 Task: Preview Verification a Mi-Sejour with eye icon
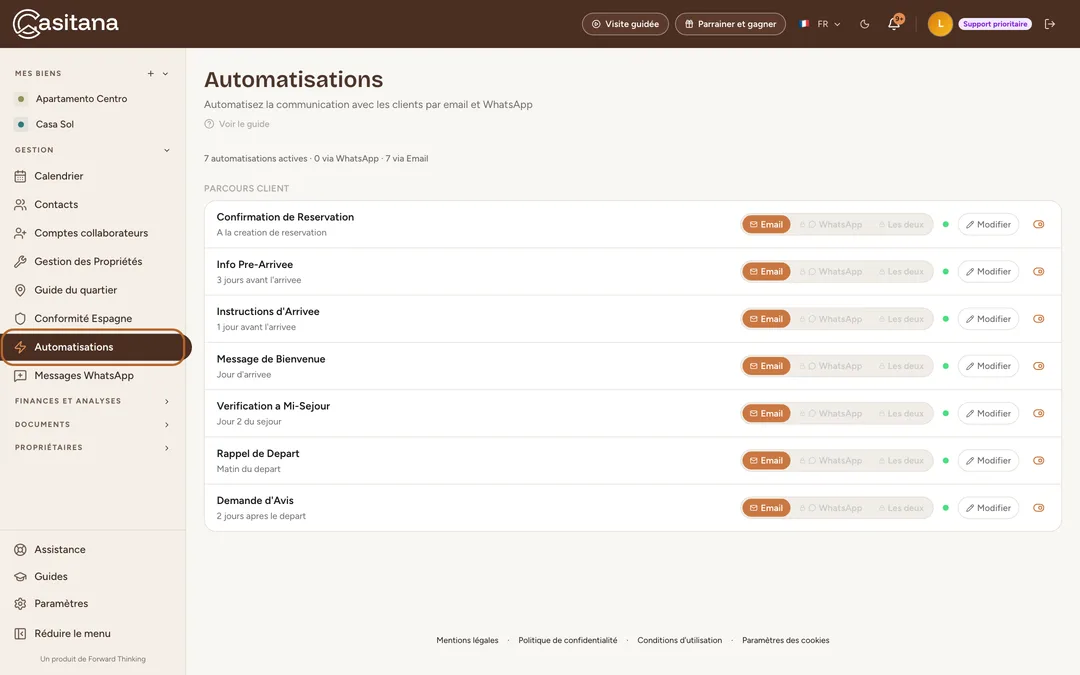point(1039,413)
